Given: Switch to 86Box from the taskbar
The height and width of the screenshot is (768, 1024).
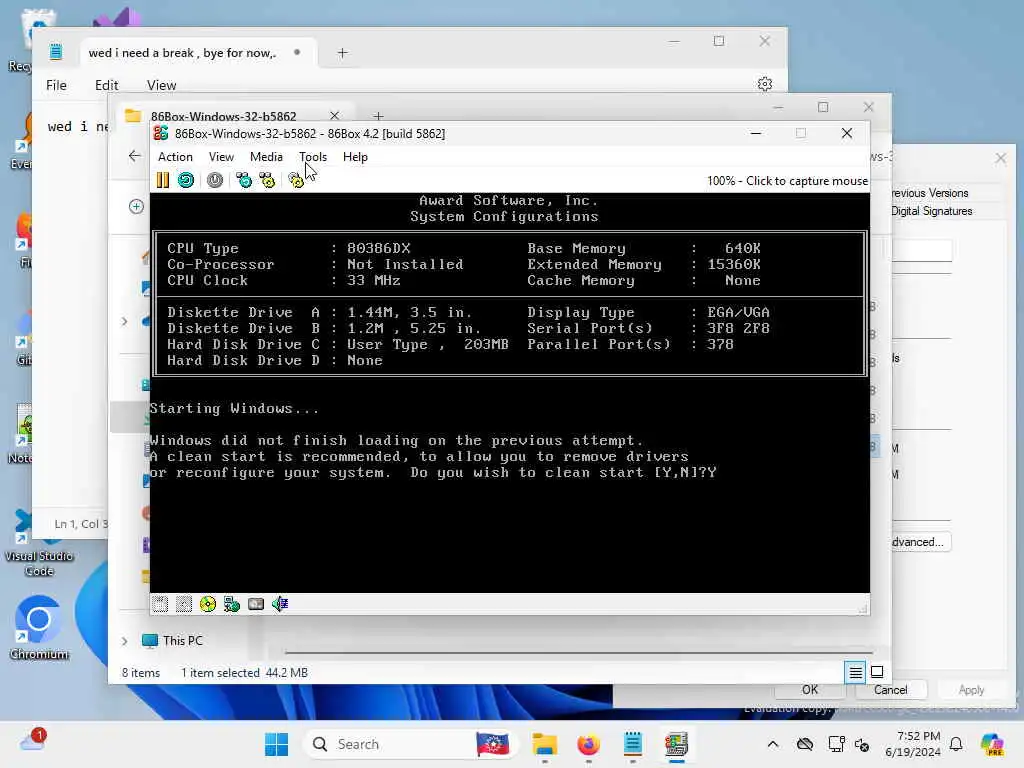Looking at the screenshot, I should (677, 744).
